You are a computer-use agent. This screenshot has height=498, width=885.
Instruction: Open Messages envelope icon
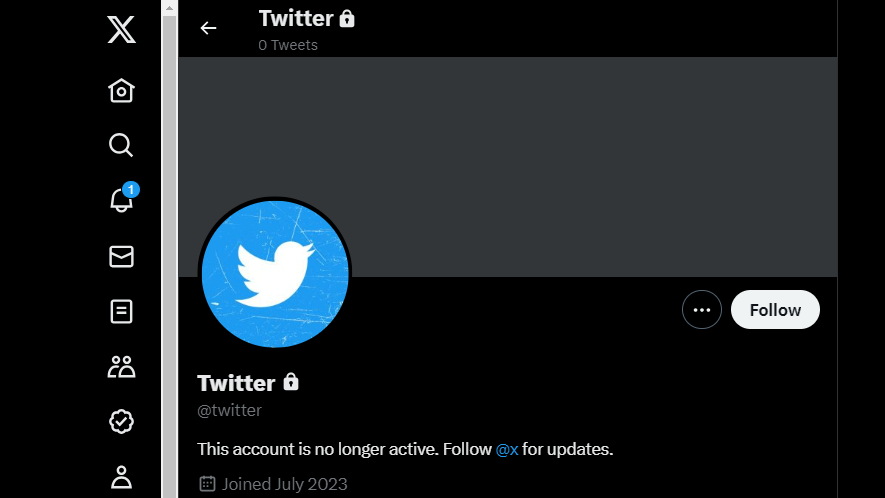pyautogui.click(x=121, y=256)
